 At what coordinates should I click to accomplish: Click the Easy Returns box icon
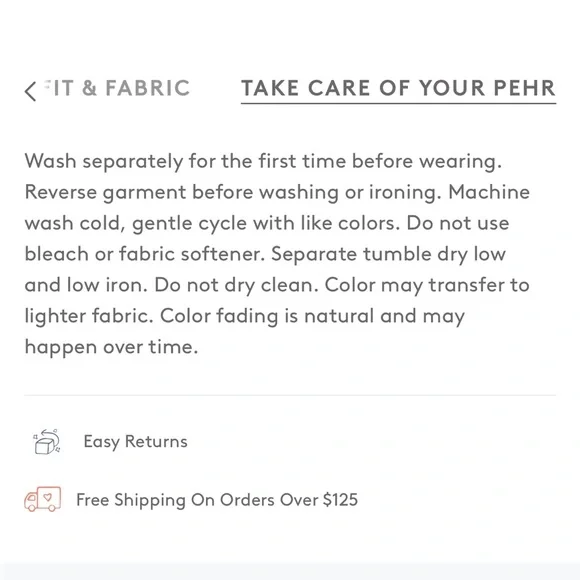click(x=47, y=441)
